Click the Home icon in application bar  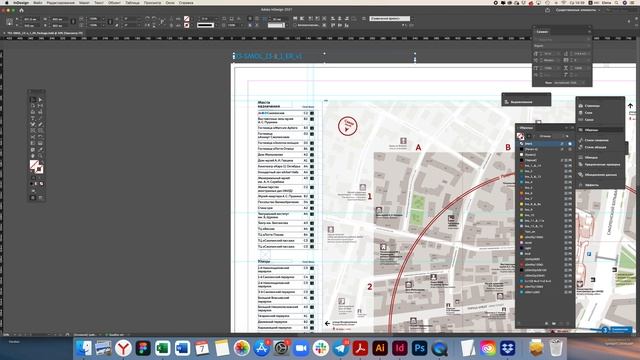coord(21,10)
